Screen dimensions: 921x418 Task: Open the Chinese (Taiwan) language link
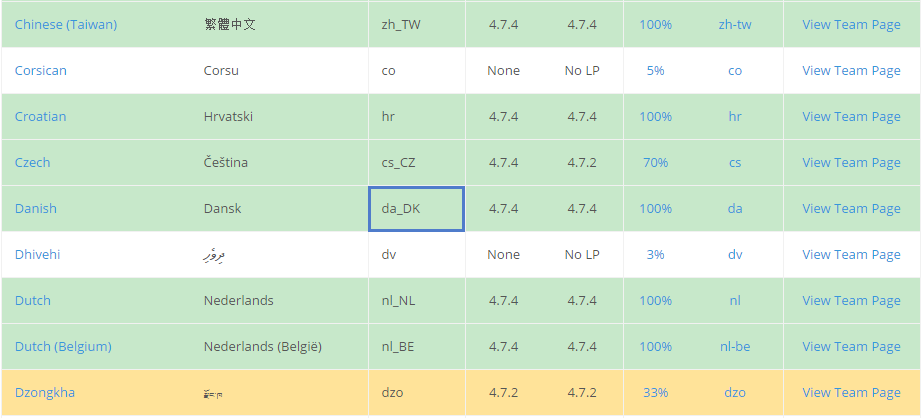coord(66,25)
